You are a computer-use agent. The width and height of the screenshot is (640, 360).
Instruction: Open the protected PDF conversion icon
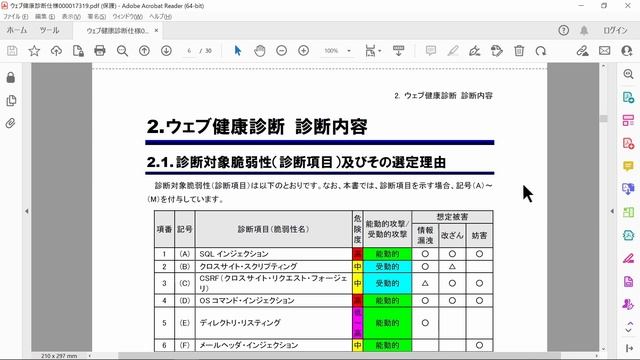point(78,51)
